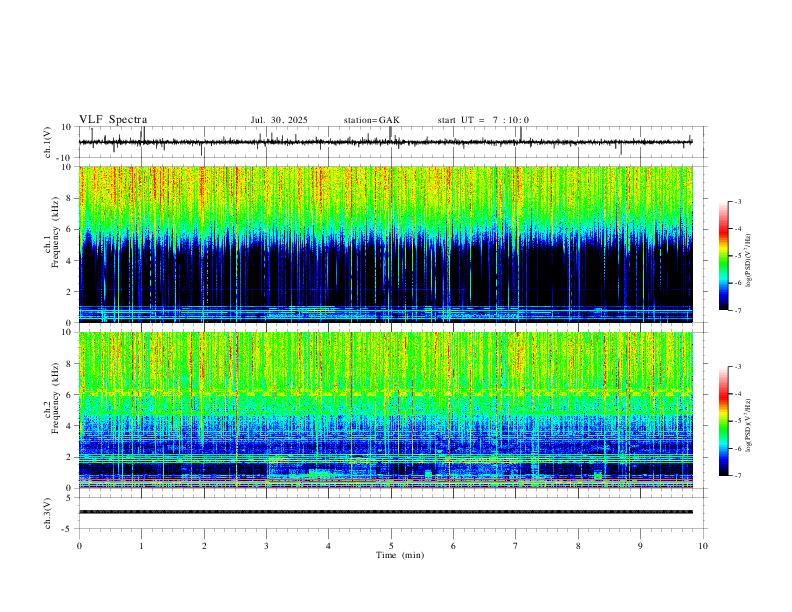Click the upper "log(PSD)(V²/Hz)" color bar label
The width and height of the screenshot is (792, 612).
[x=749, y=261]
